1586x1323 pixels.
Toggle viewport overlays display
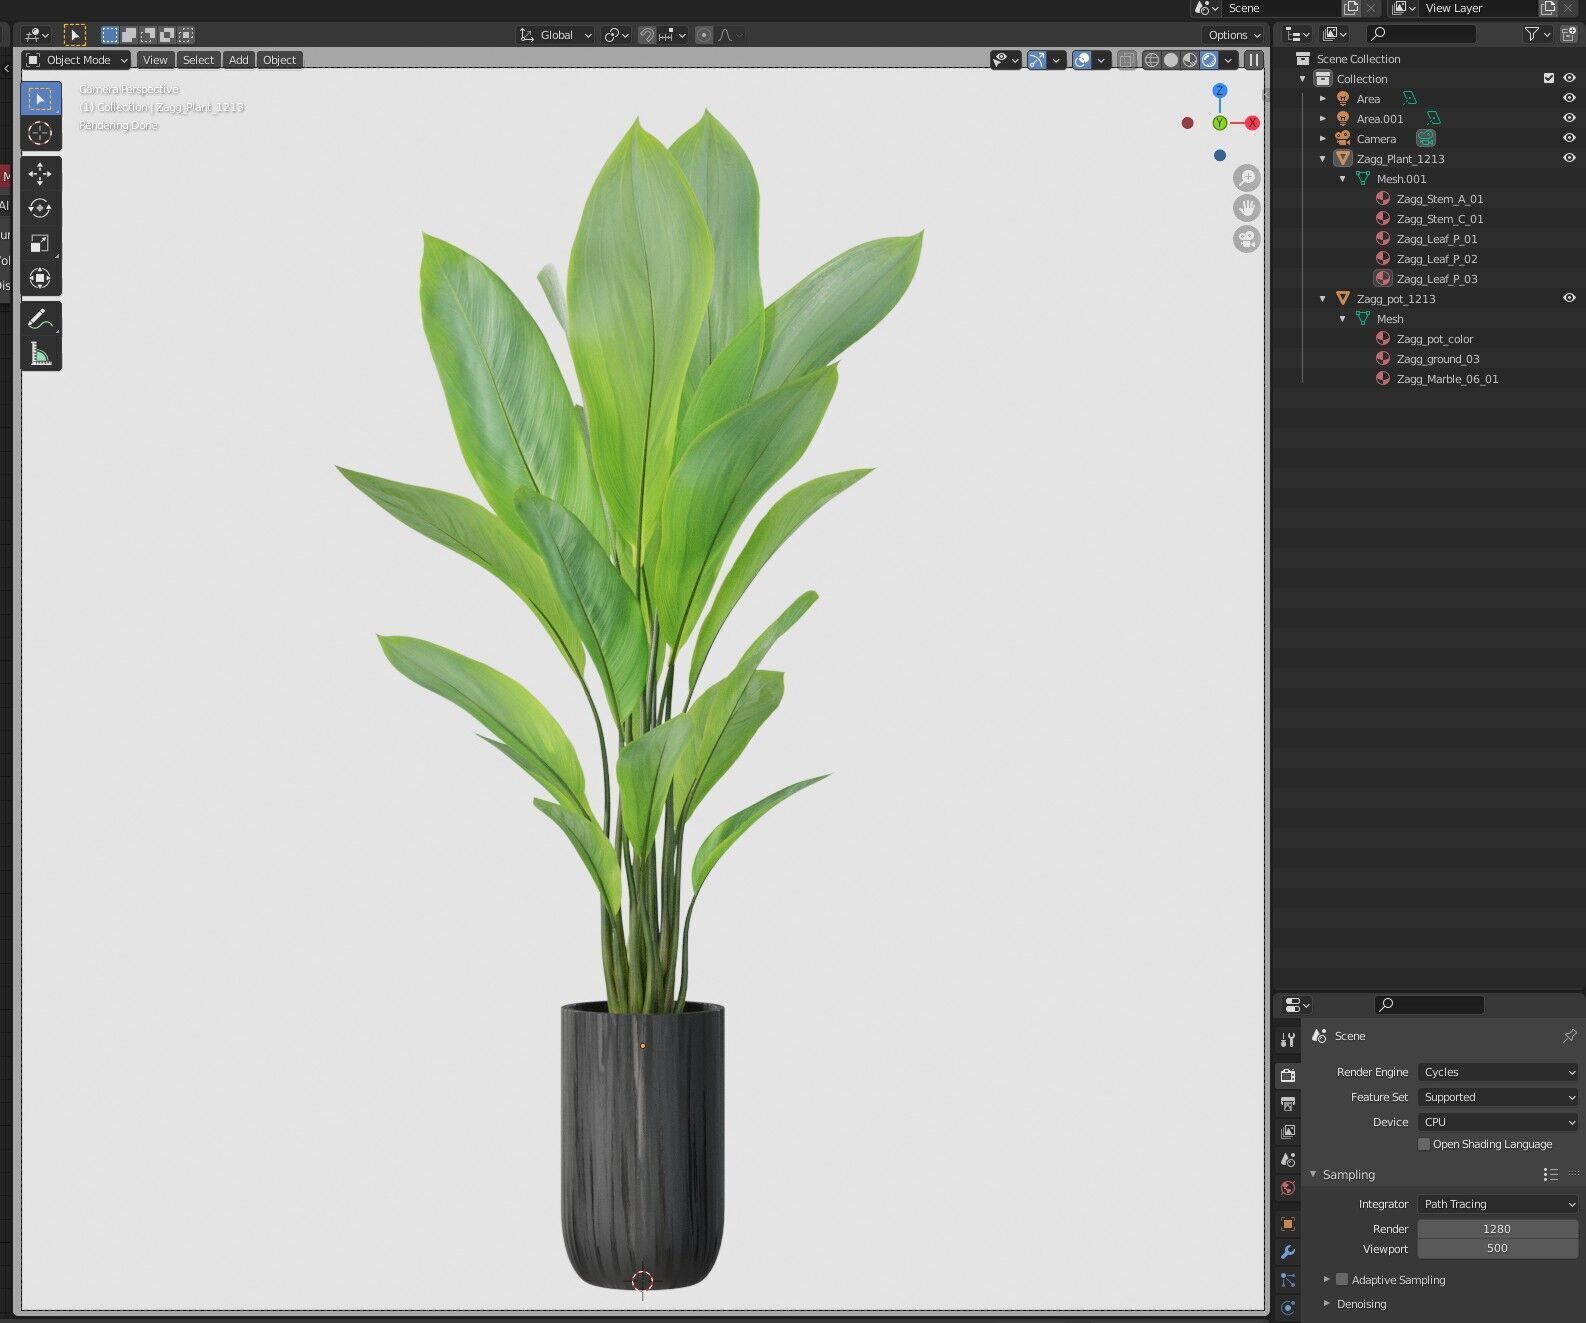tap(1082, 60)
